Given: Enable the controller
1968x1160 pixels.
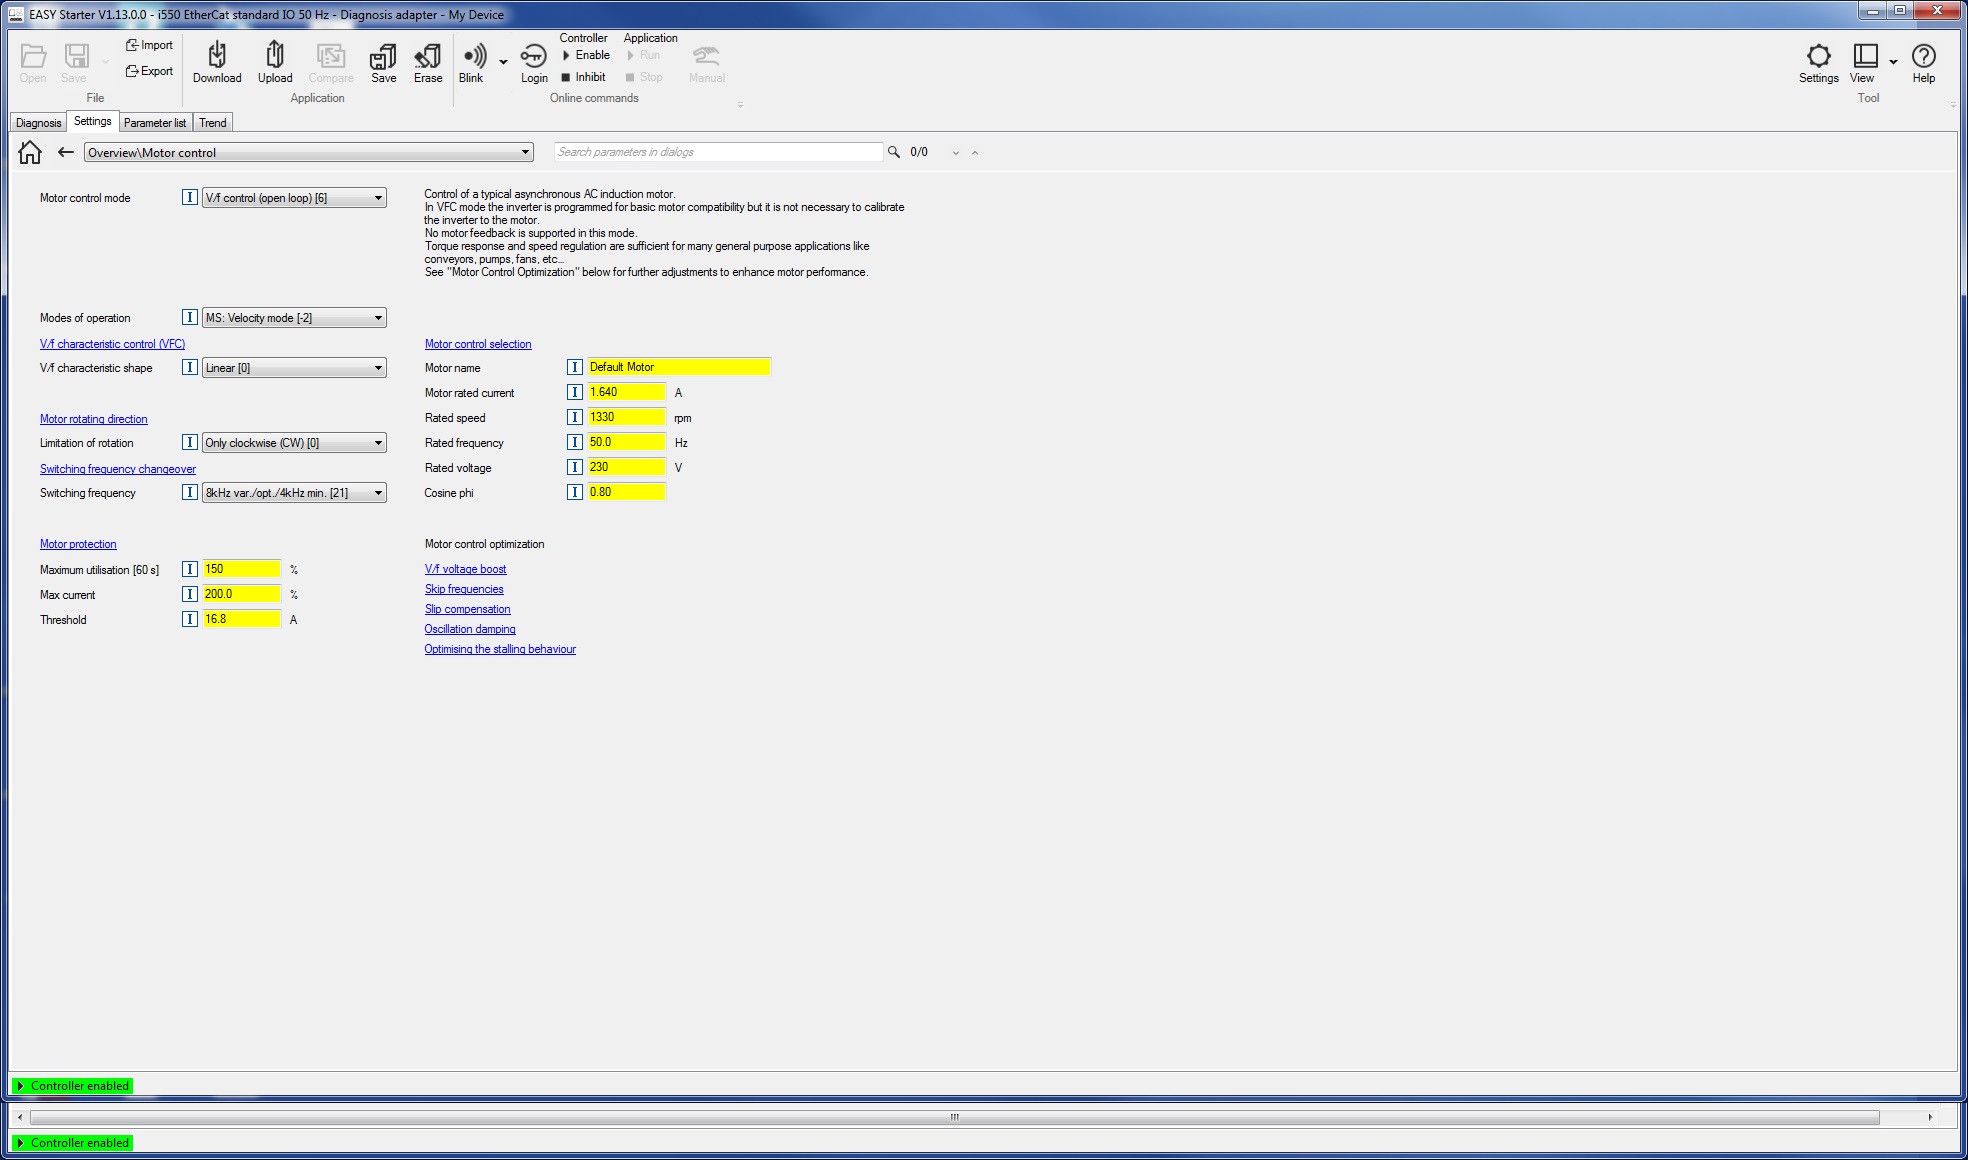Looking at the screenshot, I should [586, 55].
